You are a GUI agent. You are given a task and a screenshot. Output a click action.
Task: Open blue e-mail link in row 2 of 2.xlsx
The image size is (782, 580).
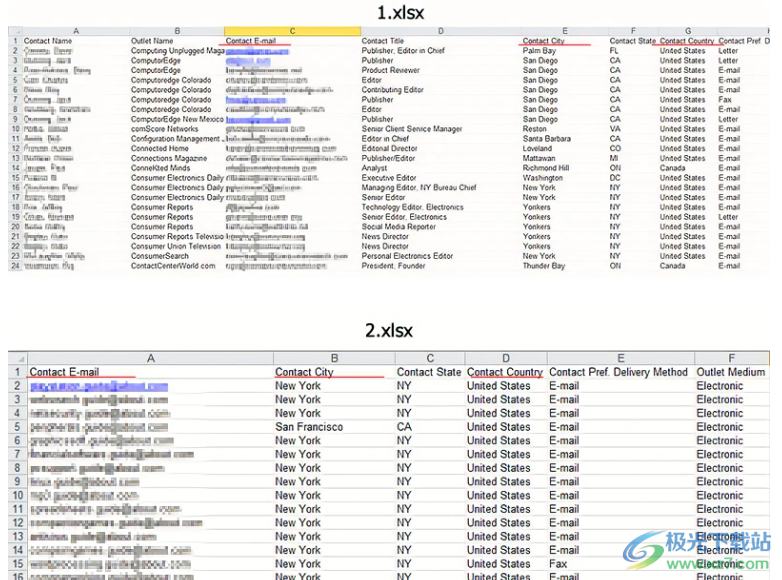(99, 387)
